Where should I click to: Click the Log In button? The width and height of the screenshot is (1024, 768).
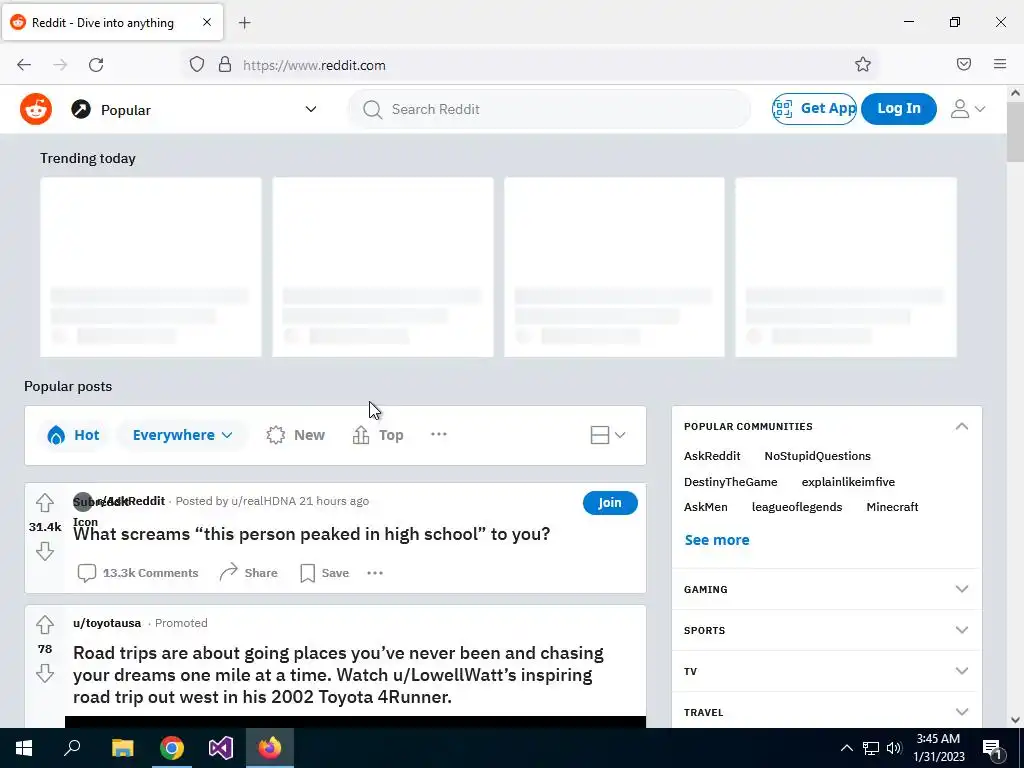click(899, 108)
